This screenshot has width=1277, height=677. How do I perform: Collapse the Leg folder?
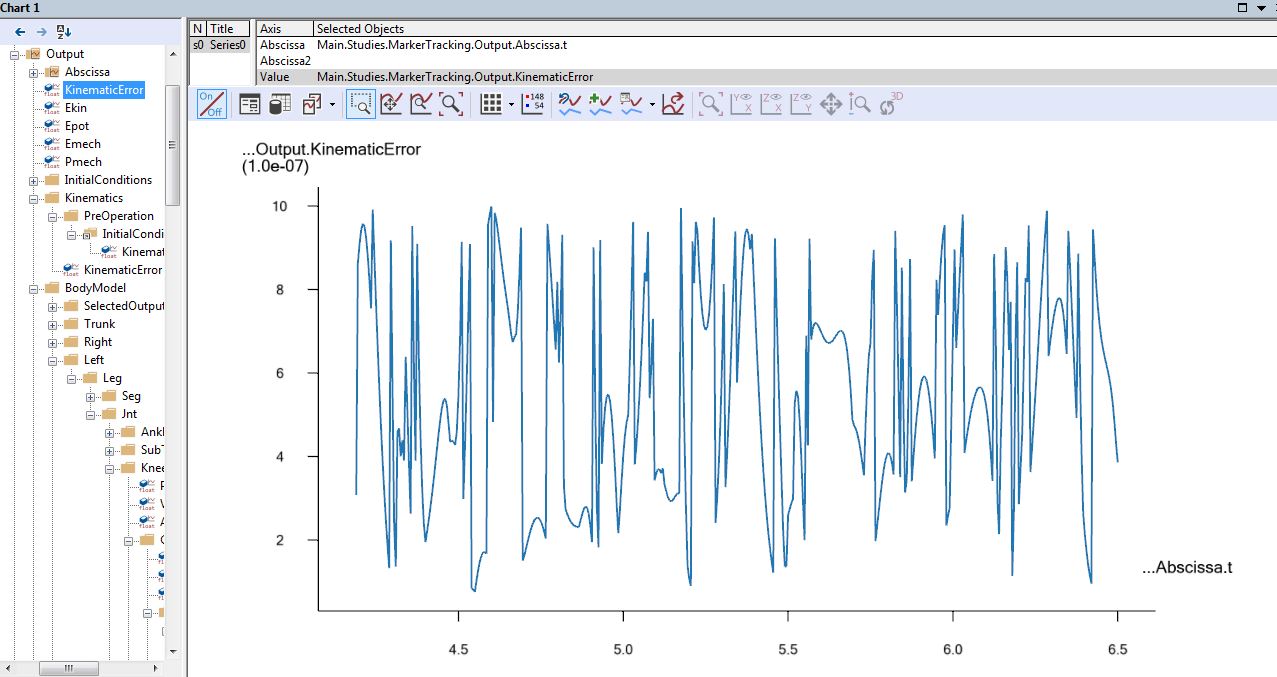[71, 378]
